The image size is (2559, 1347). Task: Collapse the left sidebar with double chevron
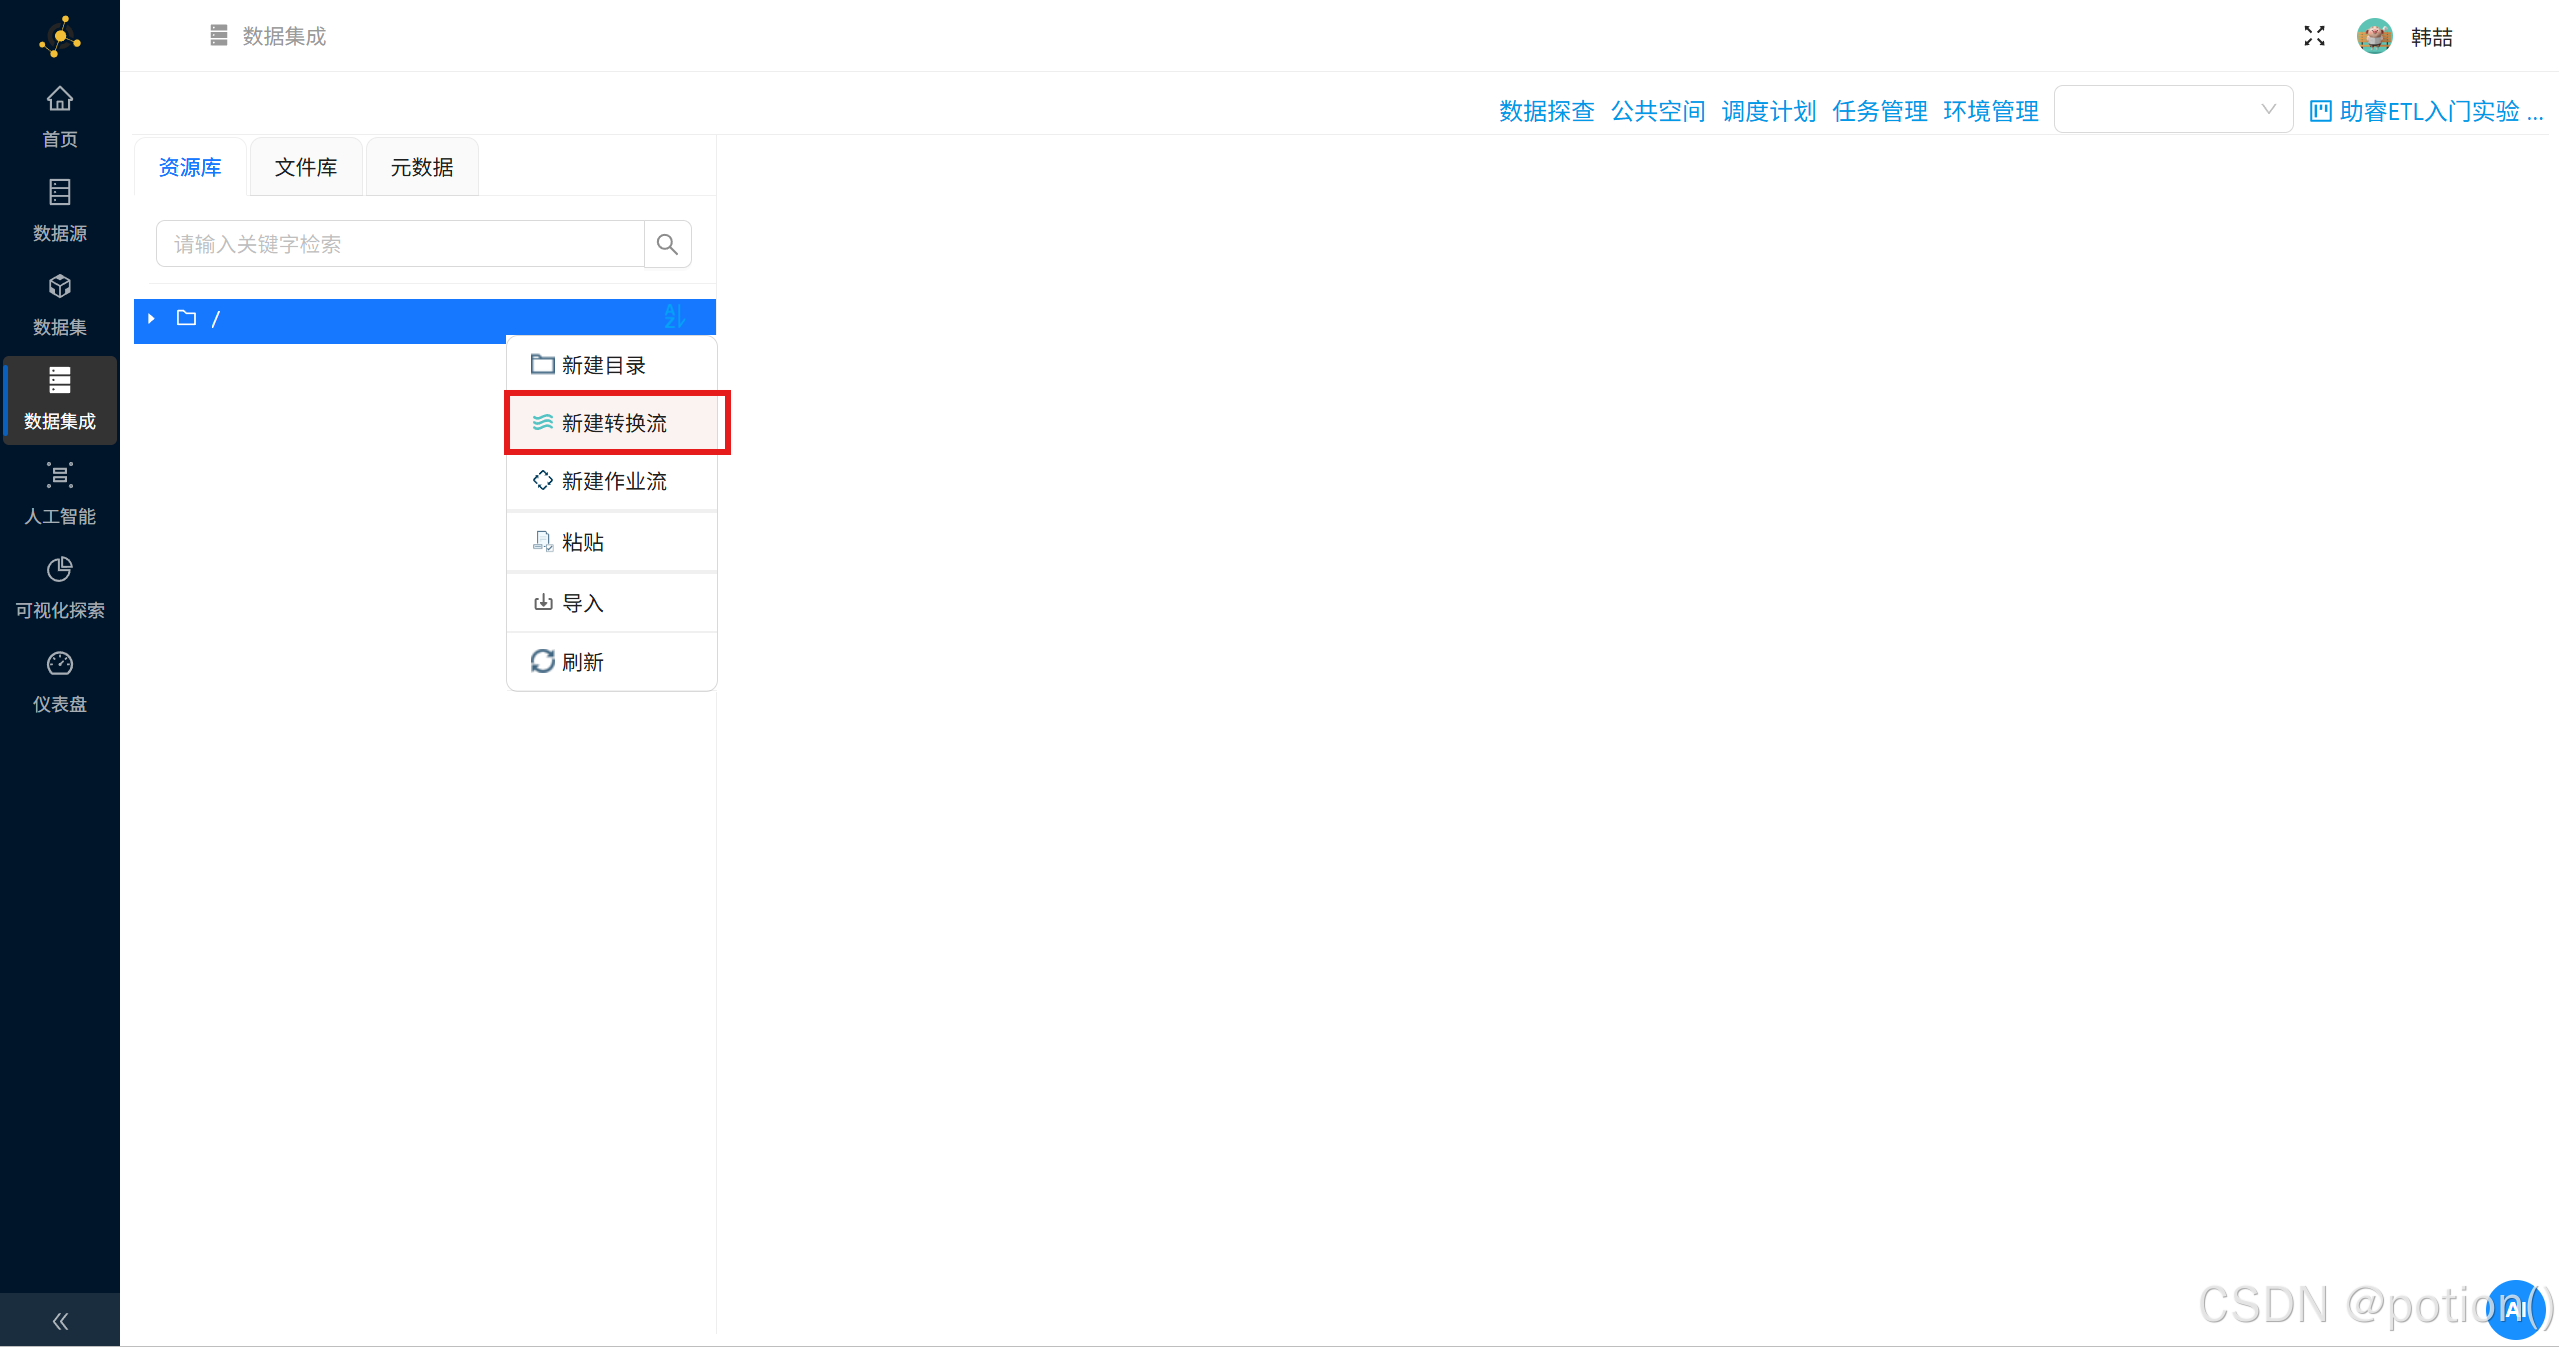[60, 1321]
